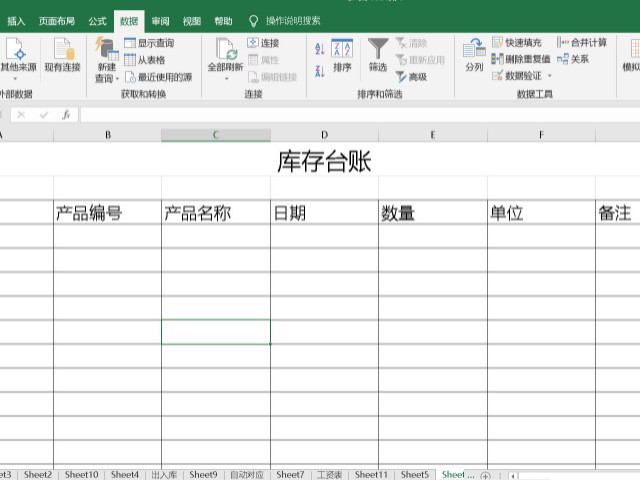Open the 帮助 tab
Image resolution: width=640 pixels, height=480 pixels.
tap(223, 21)
